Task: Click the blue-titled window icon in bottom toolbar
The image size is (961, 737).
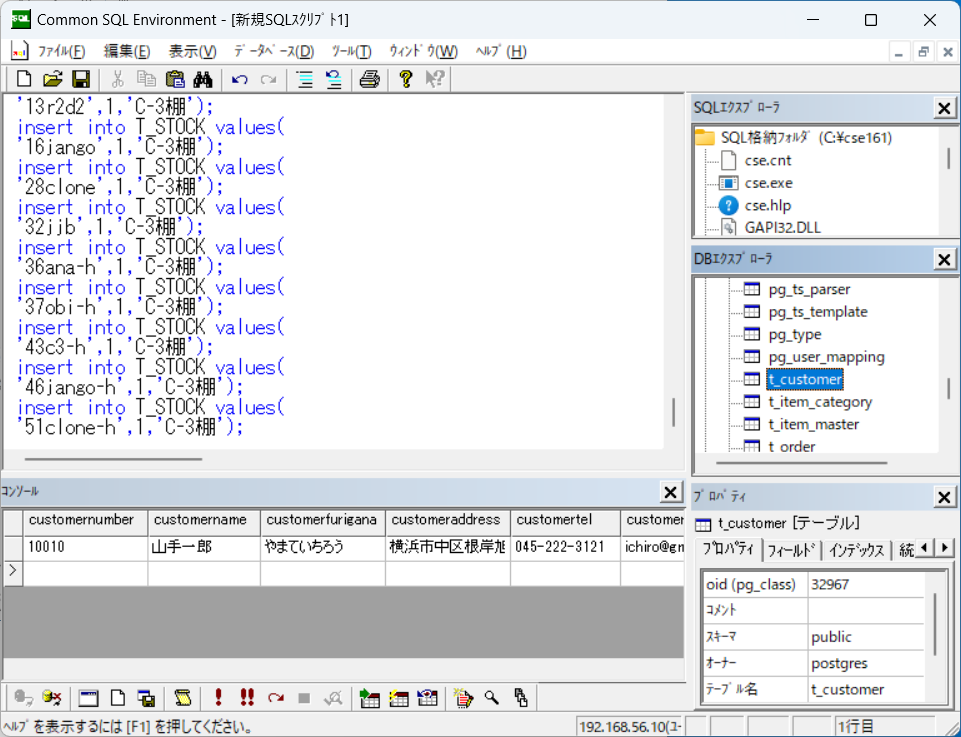Action: tap(89, 697)
